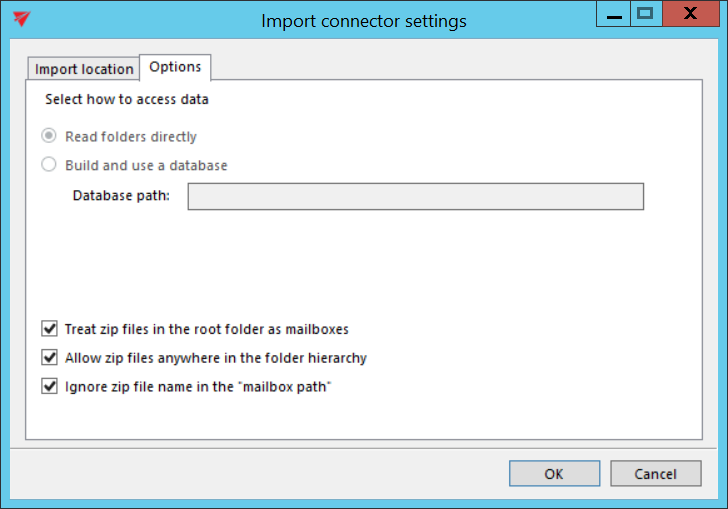
Task: Click the Database path label
Action: 121,195
